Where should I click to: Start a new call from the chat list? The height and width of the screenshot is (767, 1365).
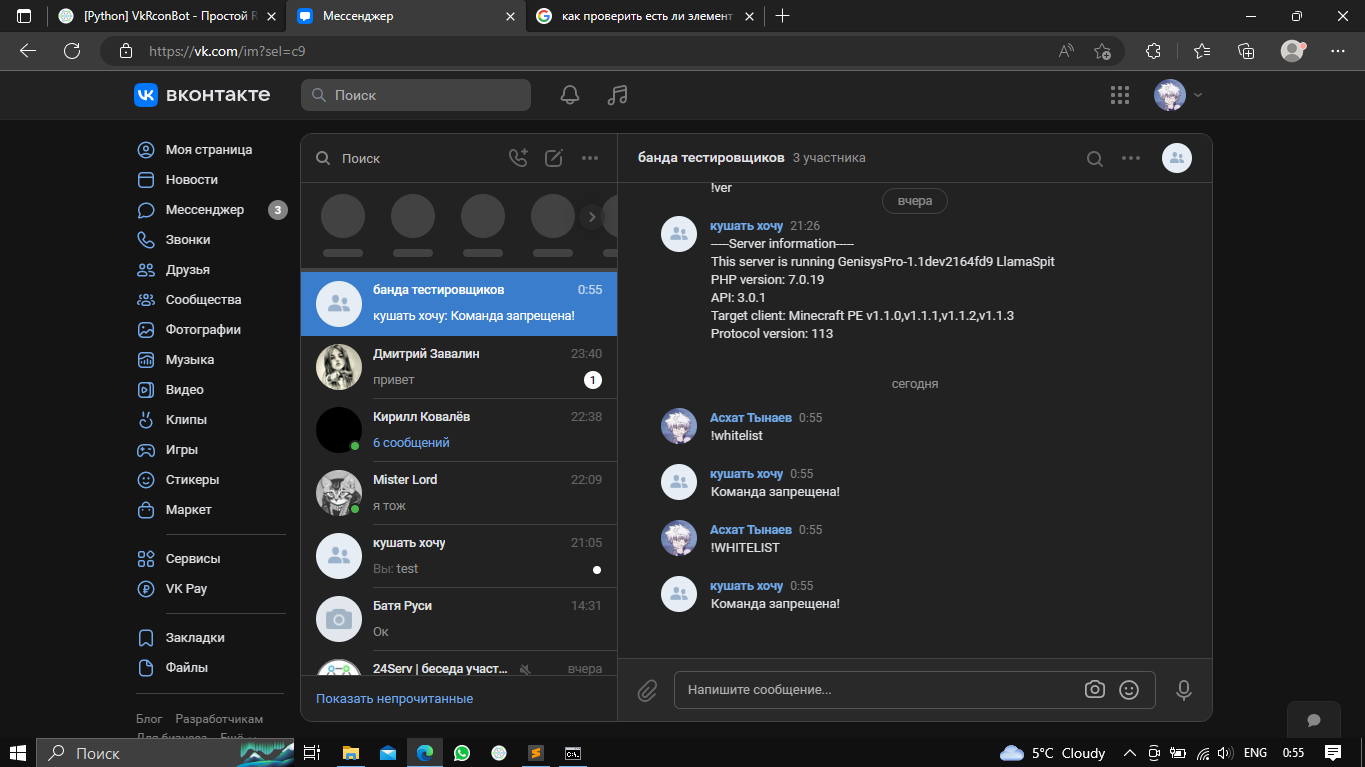tap(518, 158)
